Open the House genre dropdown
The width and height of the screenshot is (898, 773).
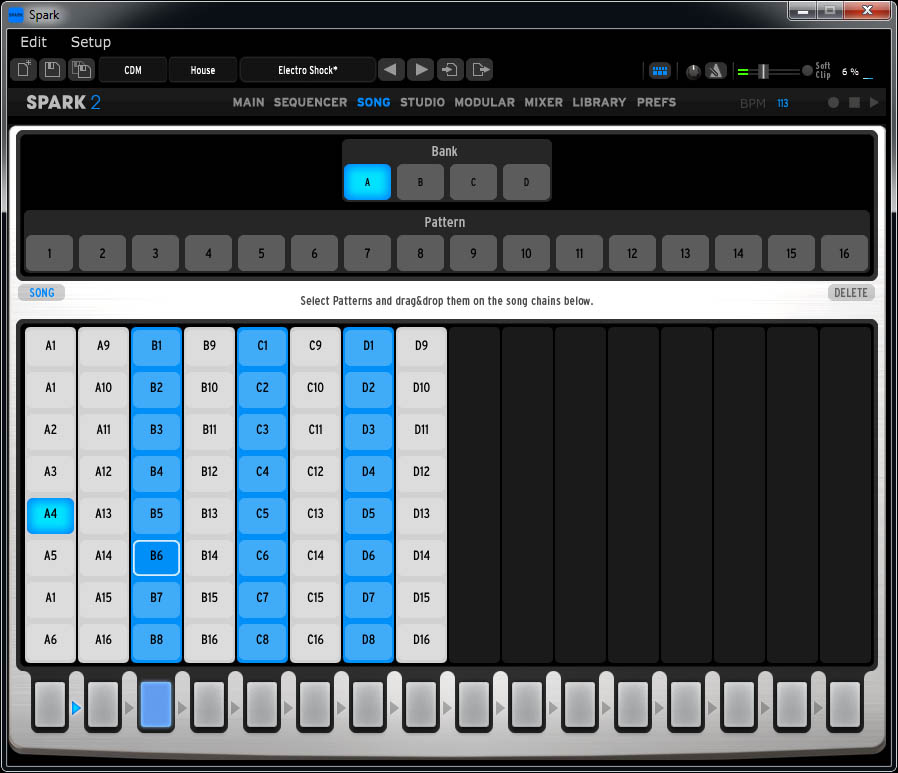pos(203,70)
